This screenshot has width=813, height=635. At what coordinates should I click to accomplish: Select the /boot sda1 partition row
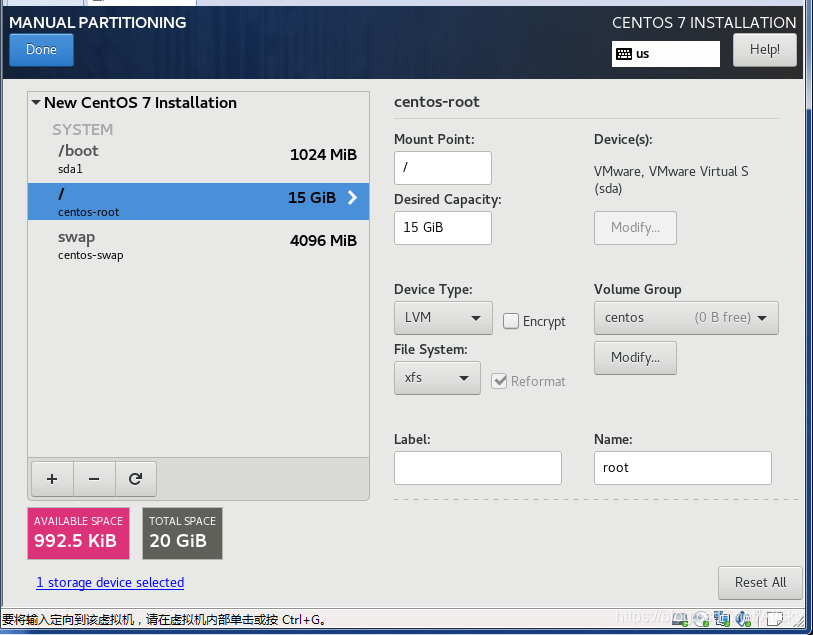[199, 159]
